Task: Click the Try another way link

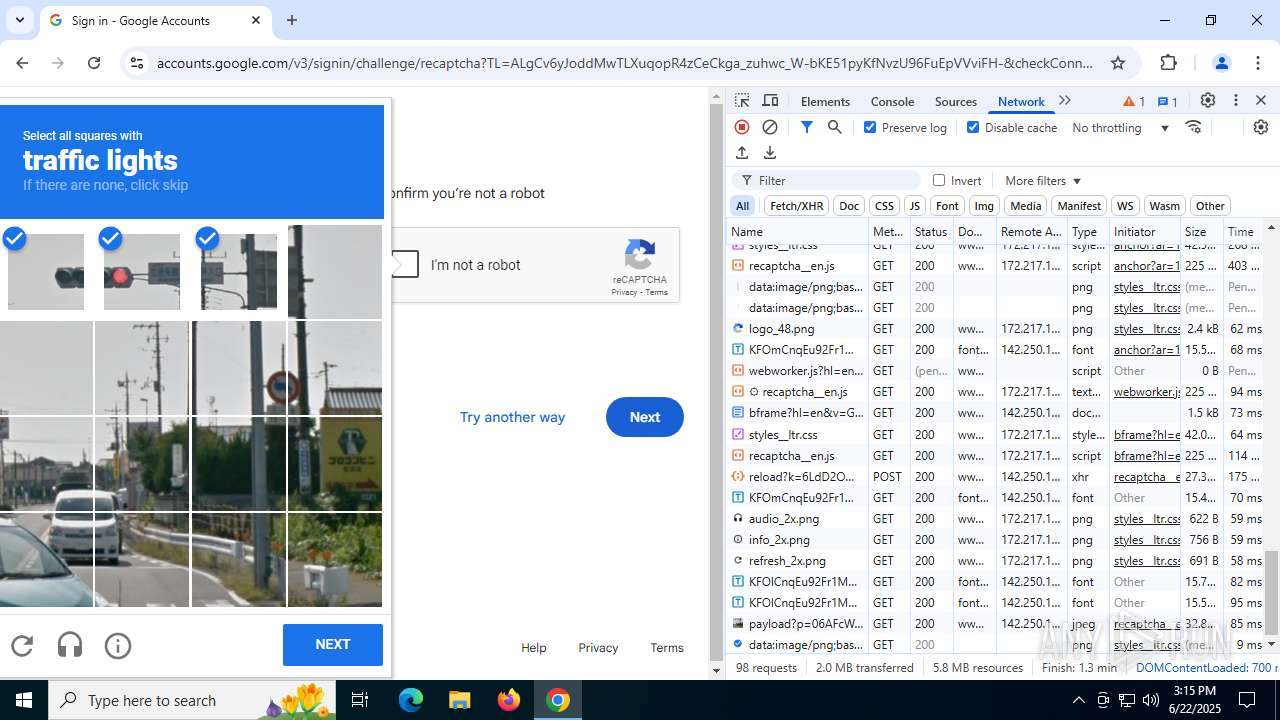Action: point(512,417)
